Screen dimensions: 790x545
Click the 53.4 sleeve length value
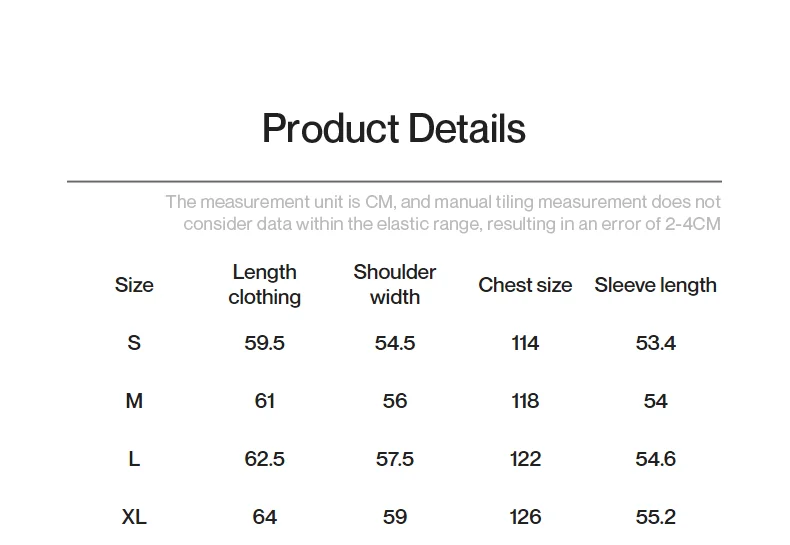click(x=655, y=343)
